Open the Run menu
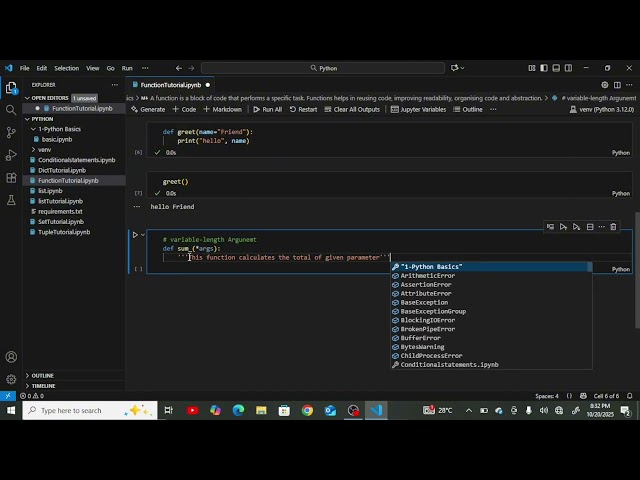Image resolution: width=640 pixels, height=480 pixels. [x=127, y=68]
